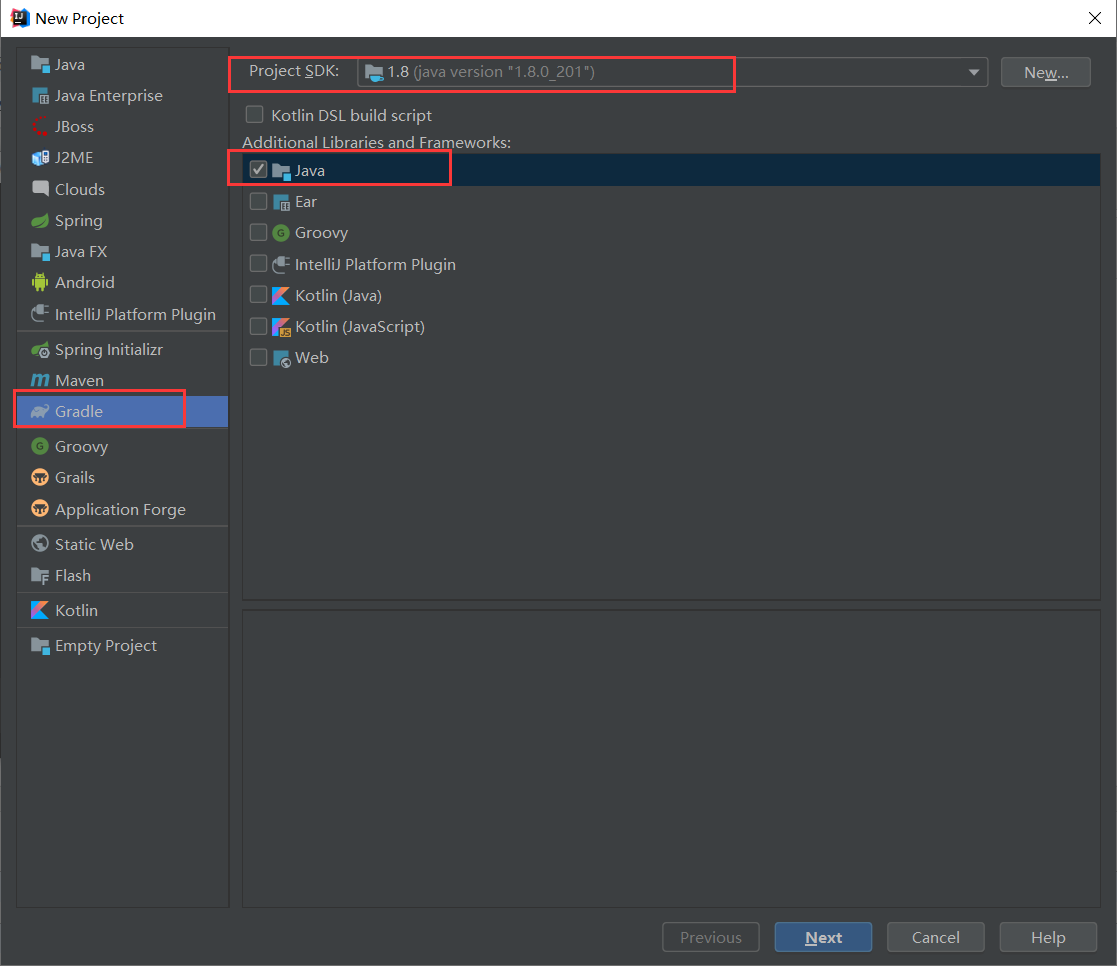Enable the Web framework checkbox
Screen dimensions: 1117x966
tap(259, 357)
